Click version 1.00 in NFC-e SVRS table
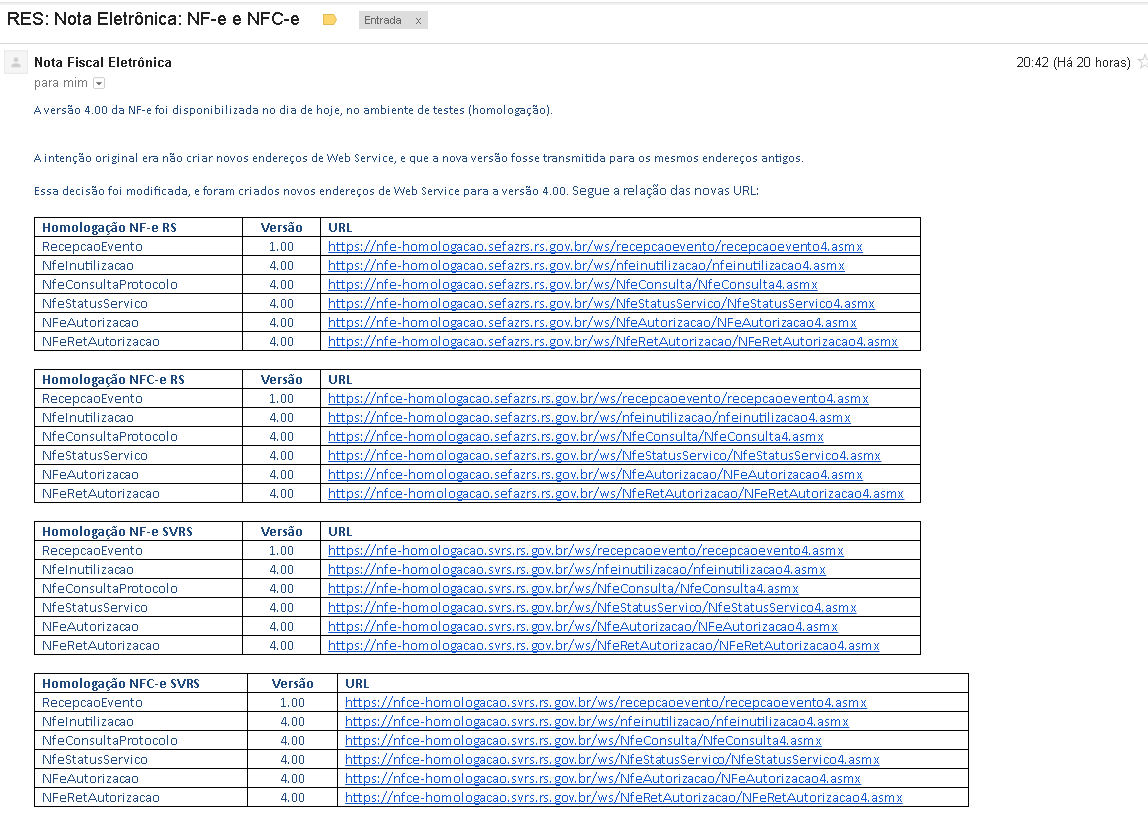Image resolution: width=1148 pixels, height=833 pixels. tap(292, 703)
